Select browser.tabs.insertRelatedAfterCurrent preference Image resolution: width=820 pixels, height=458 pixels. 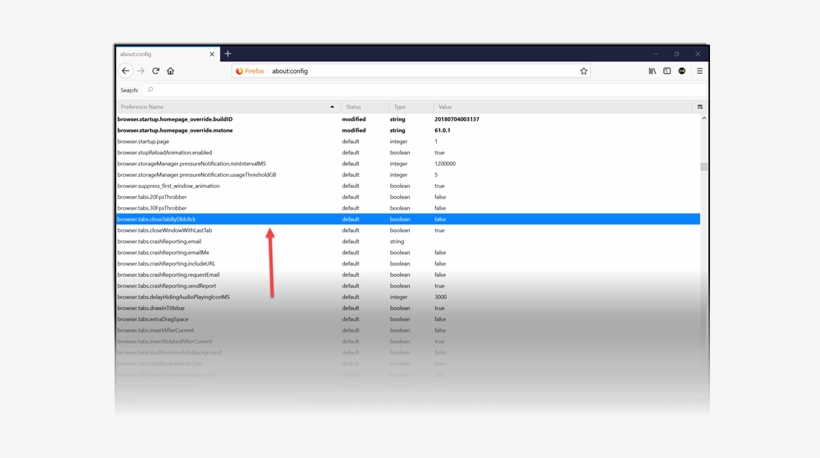[408, 341]
